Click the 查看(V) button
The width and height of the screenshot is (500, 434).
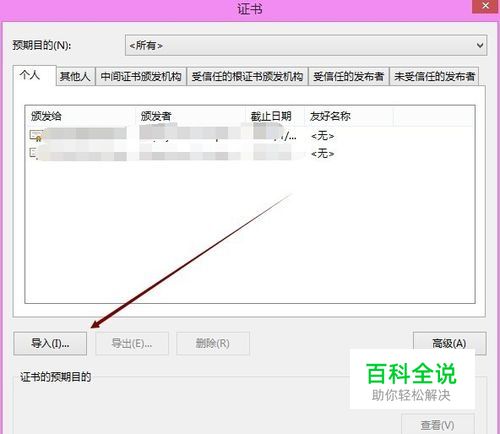[x=438, y=424]
